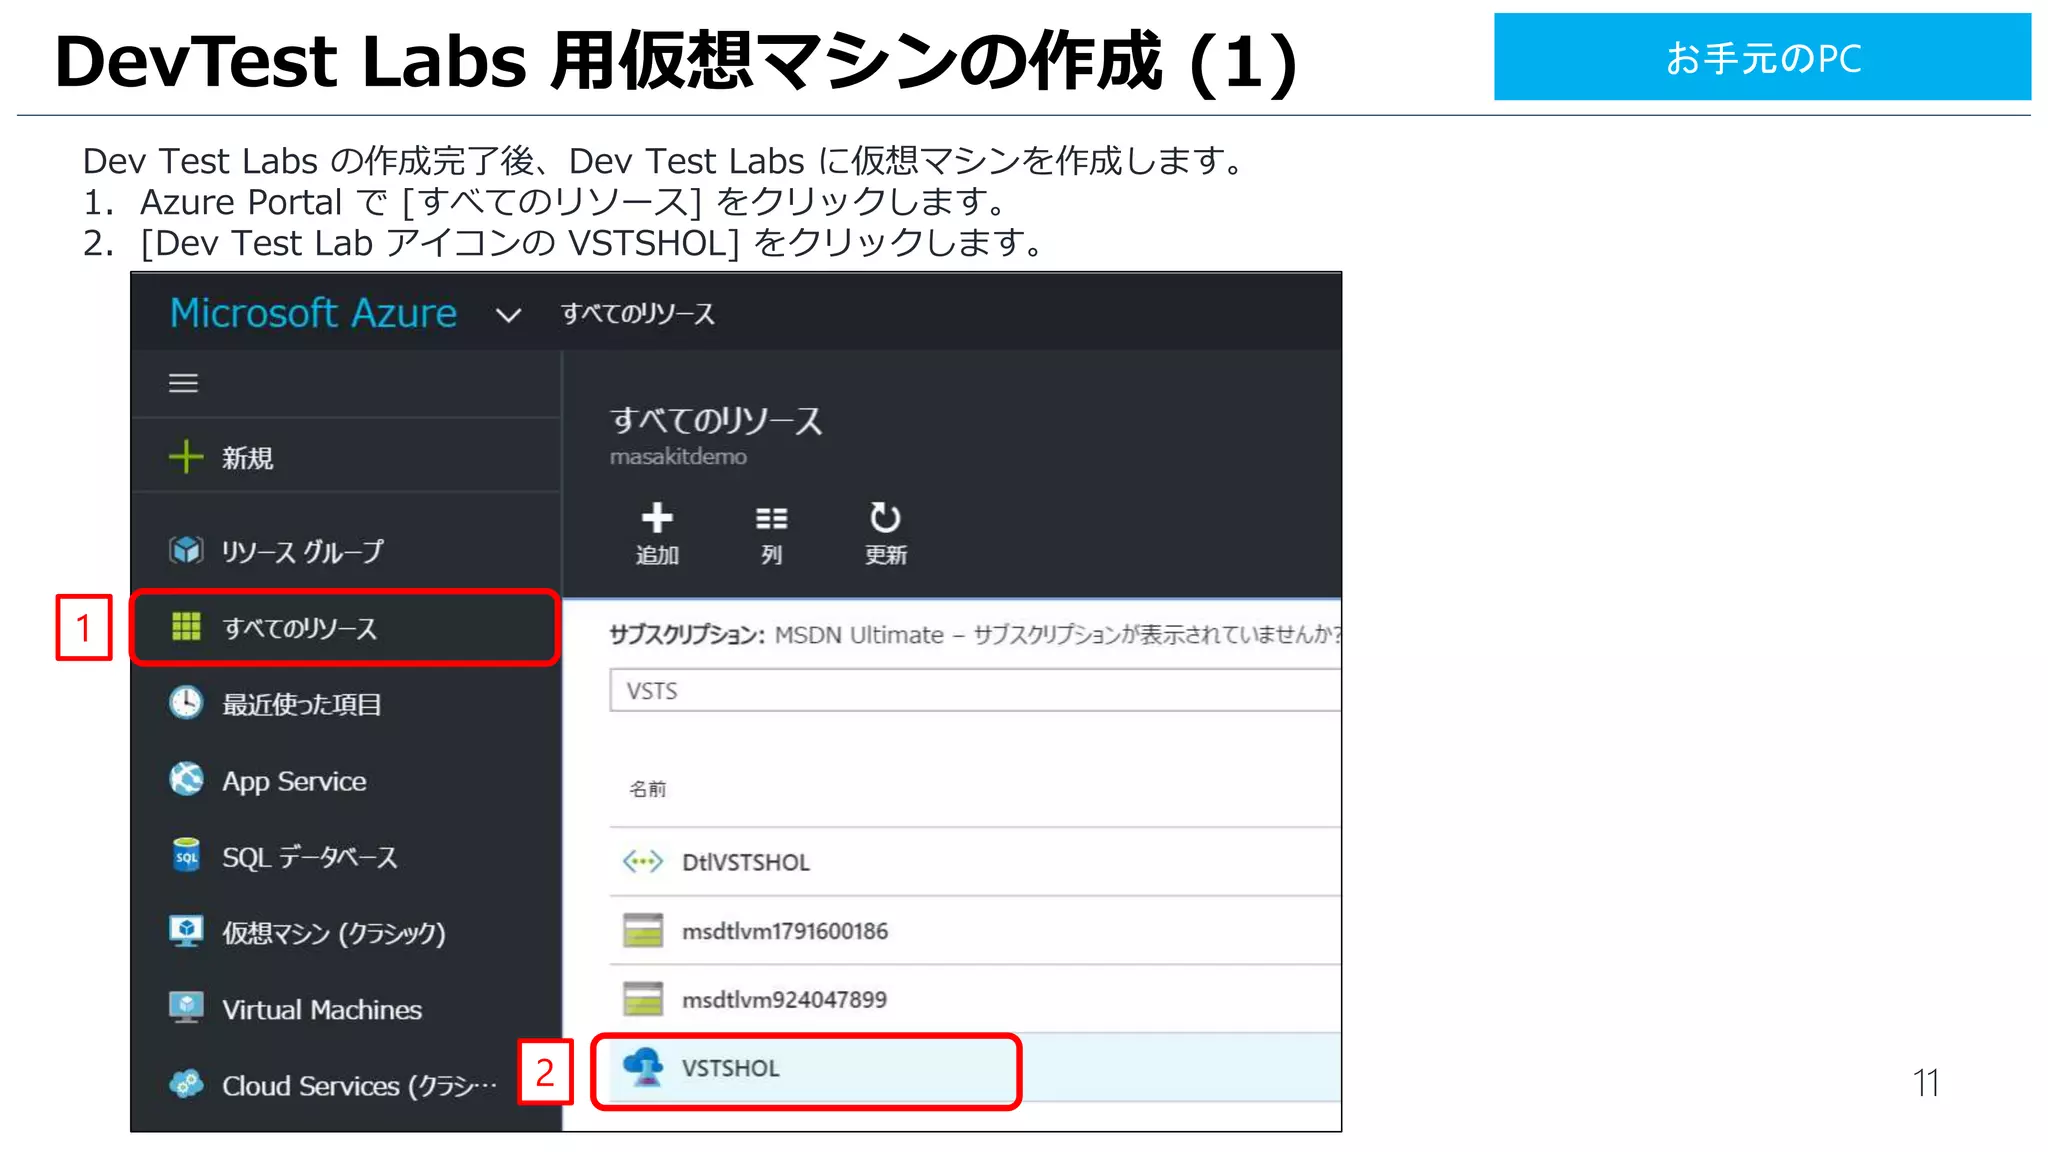This screenshot has width=2048, height=1152.
Task: Click the 仮想マシン (クラシック) monitor icon
Action: coord(186,932)
